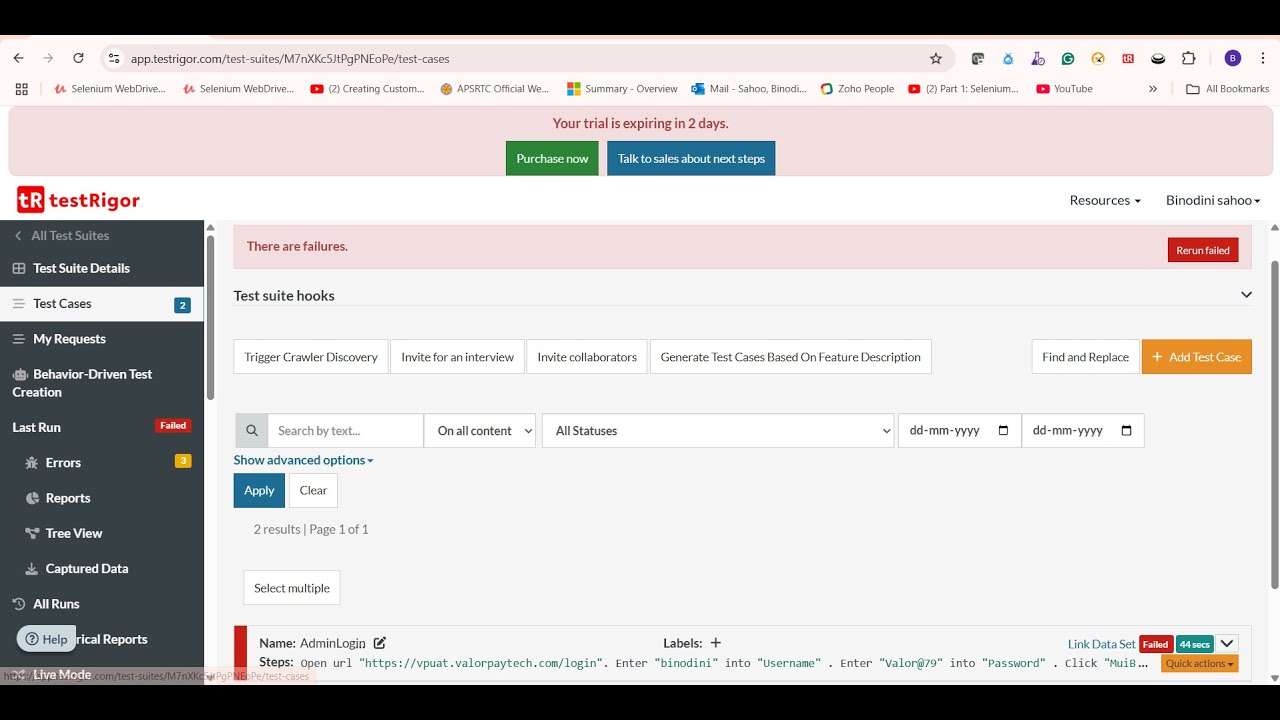
Task: Click the Purchase now button
Action: (552, 158)
